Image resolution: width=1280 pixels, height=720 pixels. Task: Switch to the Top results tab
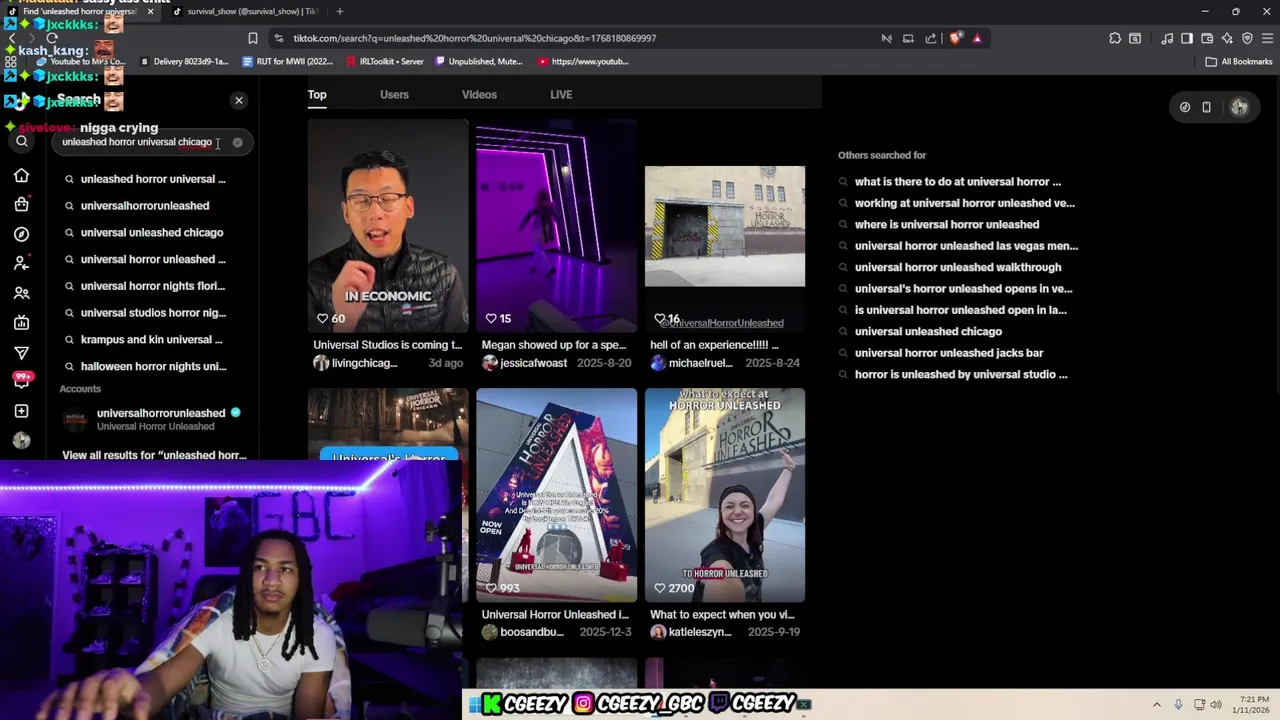317,94
